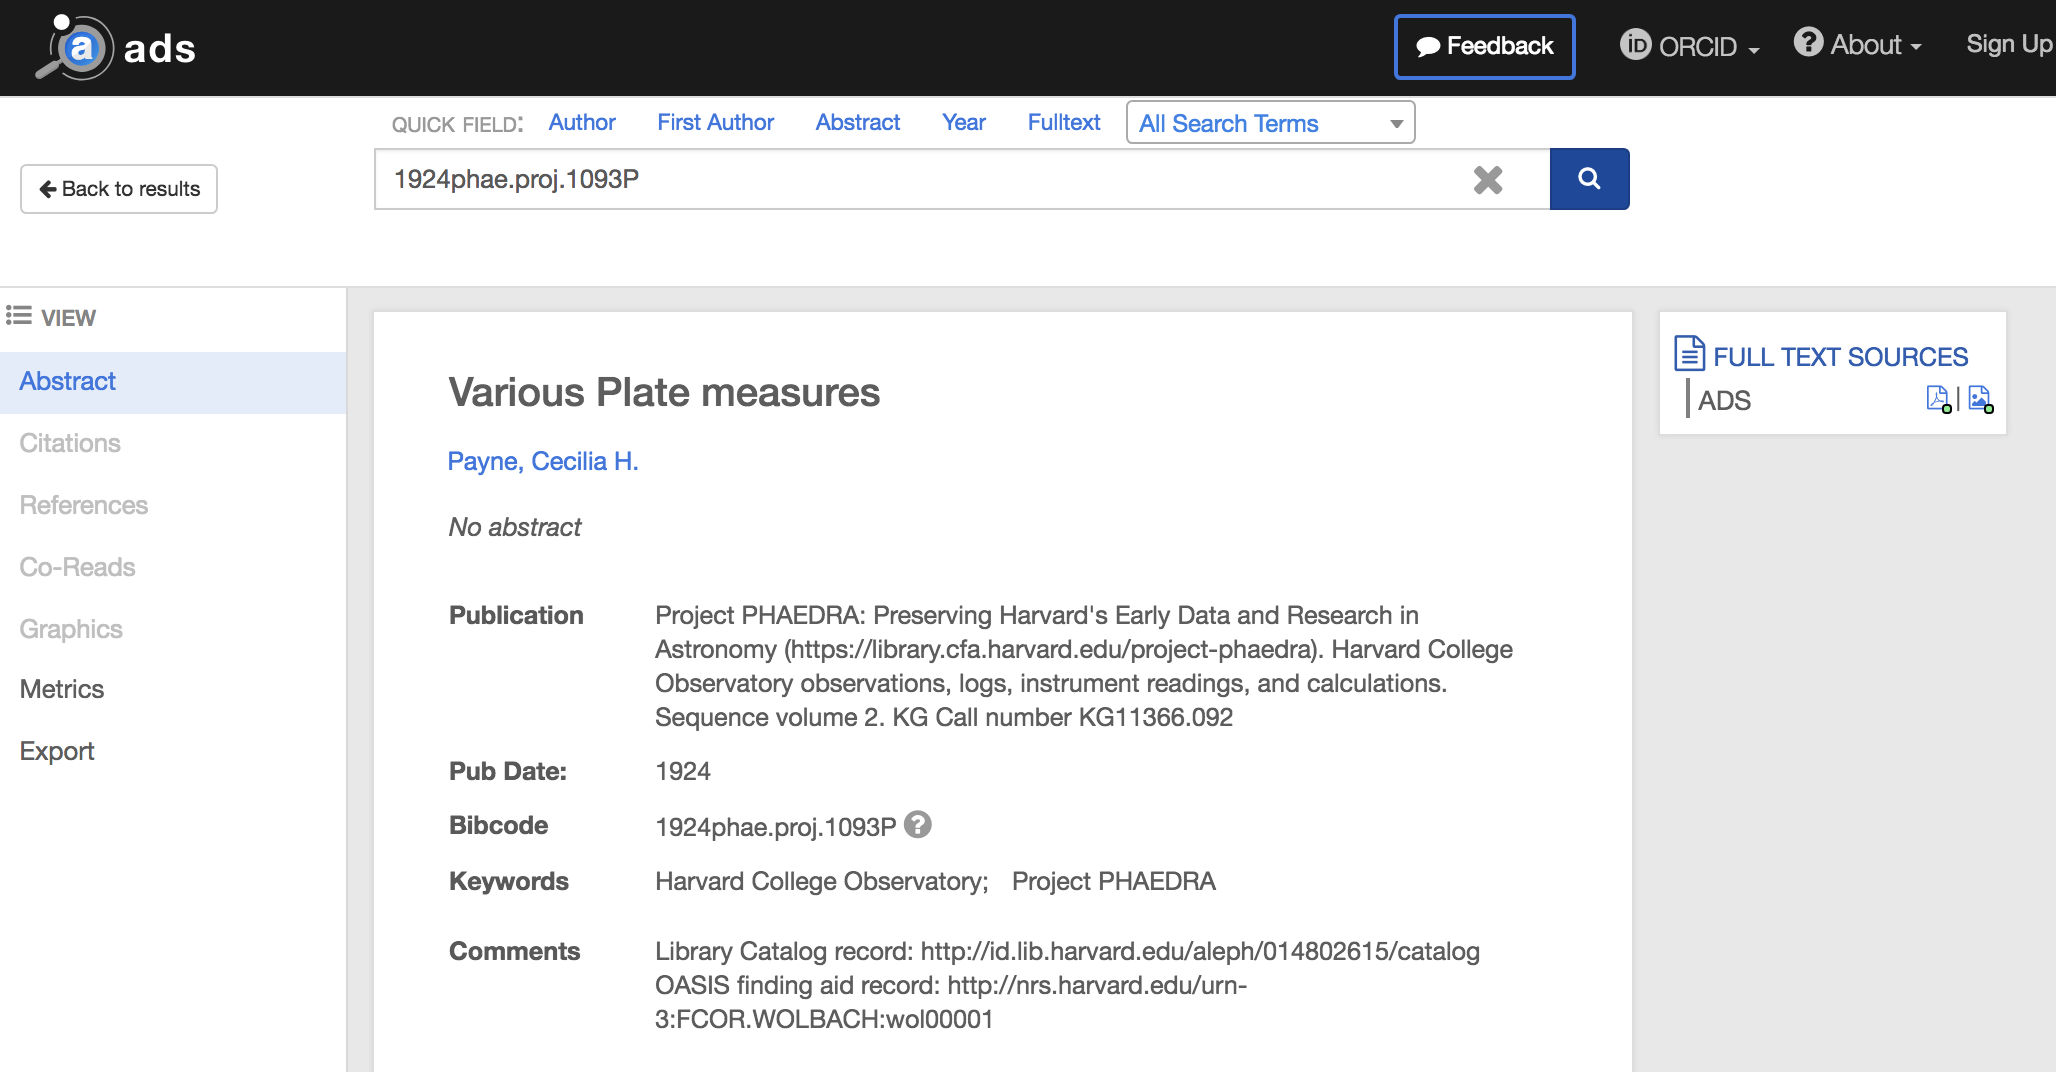Viewport: 2056px width, 1072px height.
Task: Expand the ORCID dropdown menu
Action: click(x=1690, y=46)
